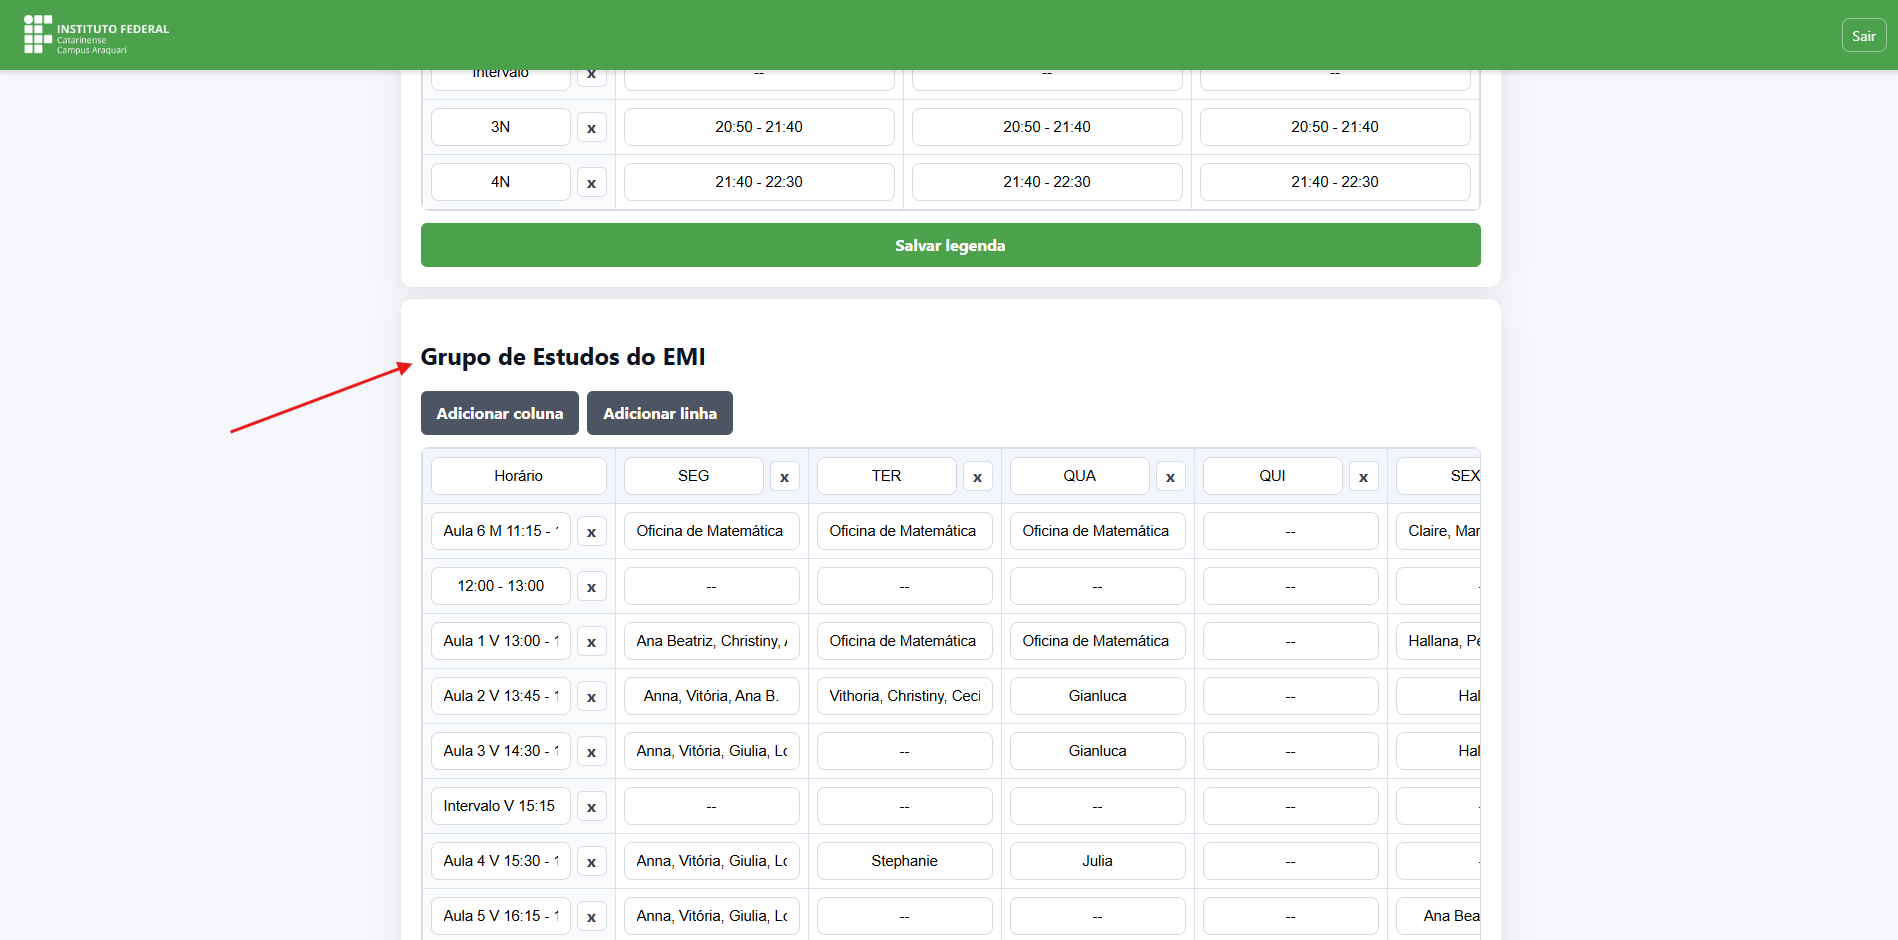Edit SEG Anna, Vitória, Giulia in Aula 4 row
Viewport: 1898px width, 940px height.
712,861
